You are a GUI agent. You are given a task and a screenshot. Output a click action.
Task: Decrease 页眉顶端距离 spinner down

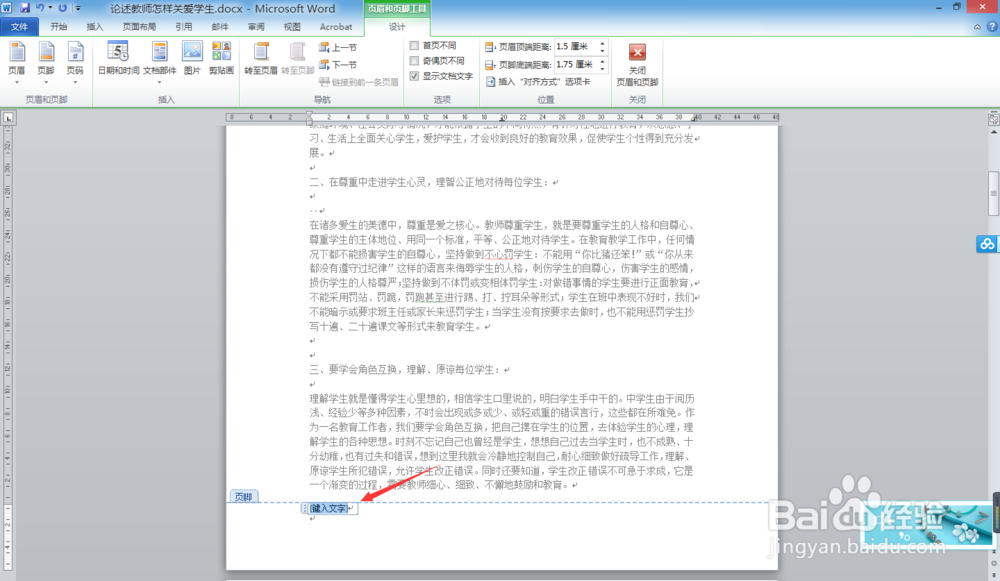coord(603,50)
